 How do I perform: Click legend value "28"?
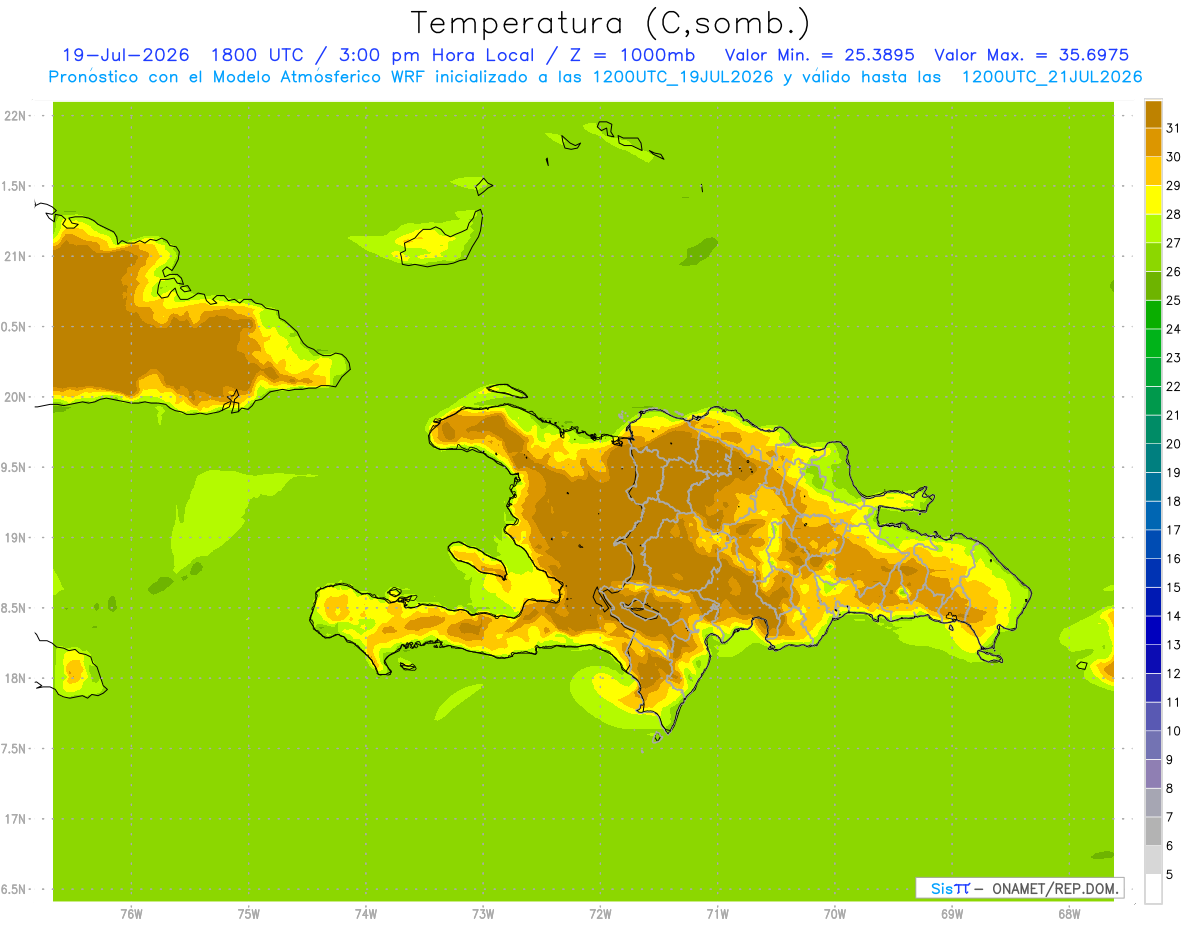(x=1173, y=214)
